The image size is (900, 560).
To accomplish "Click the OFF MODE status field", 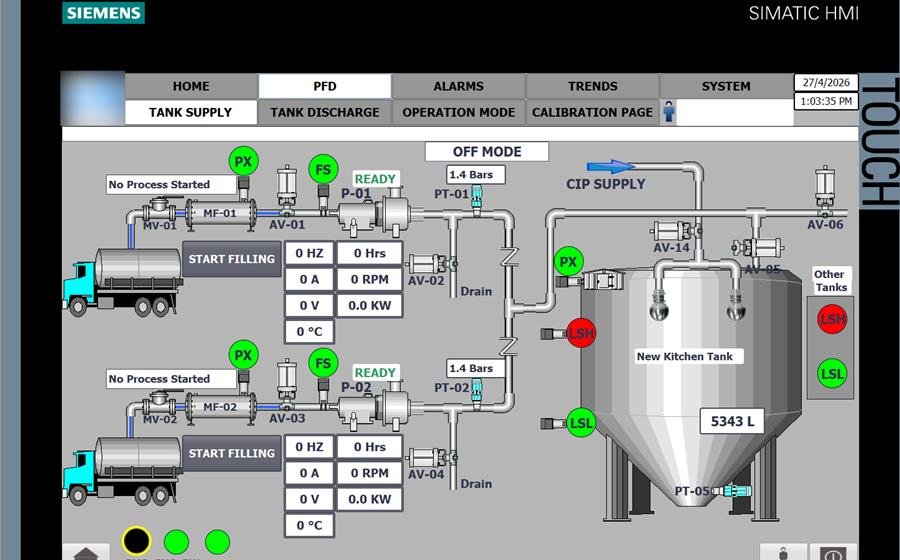I will [487, 152].
